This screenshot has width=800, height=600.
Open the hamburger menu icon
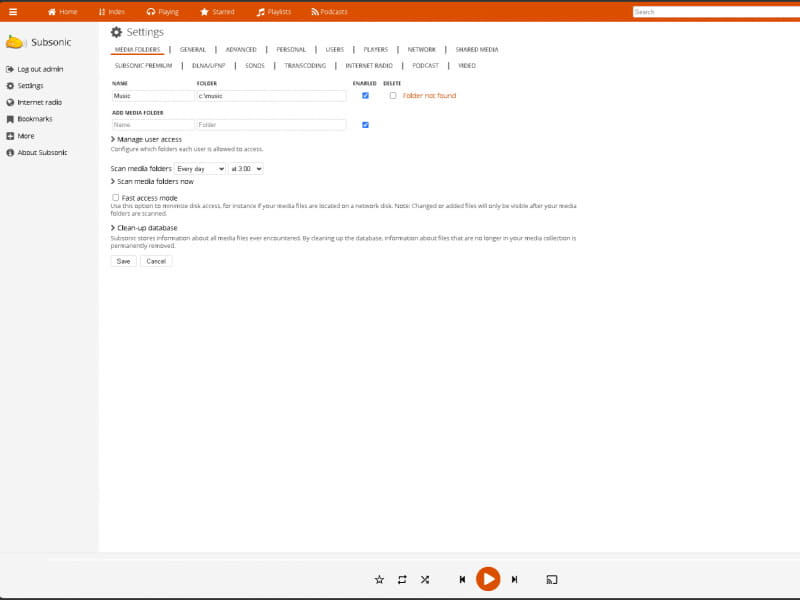tap(13, 12)
